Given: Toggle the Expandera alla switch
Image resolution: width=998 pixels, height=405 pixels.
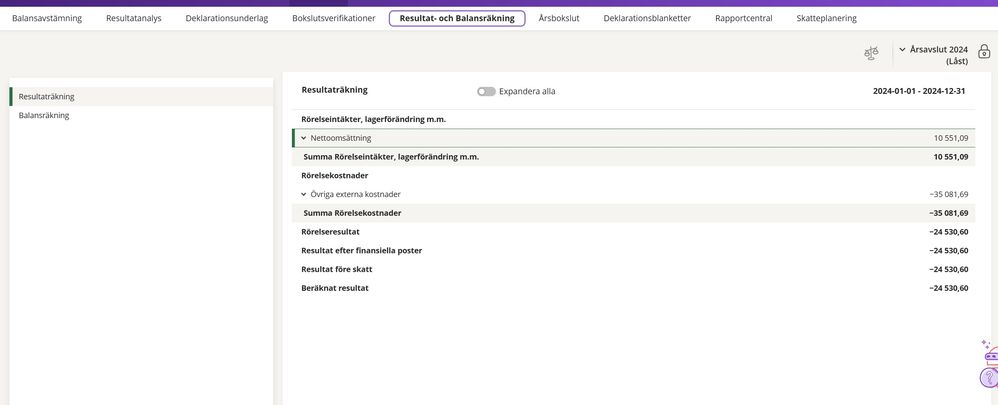Looking at the screenshot, I should [486, 91].
